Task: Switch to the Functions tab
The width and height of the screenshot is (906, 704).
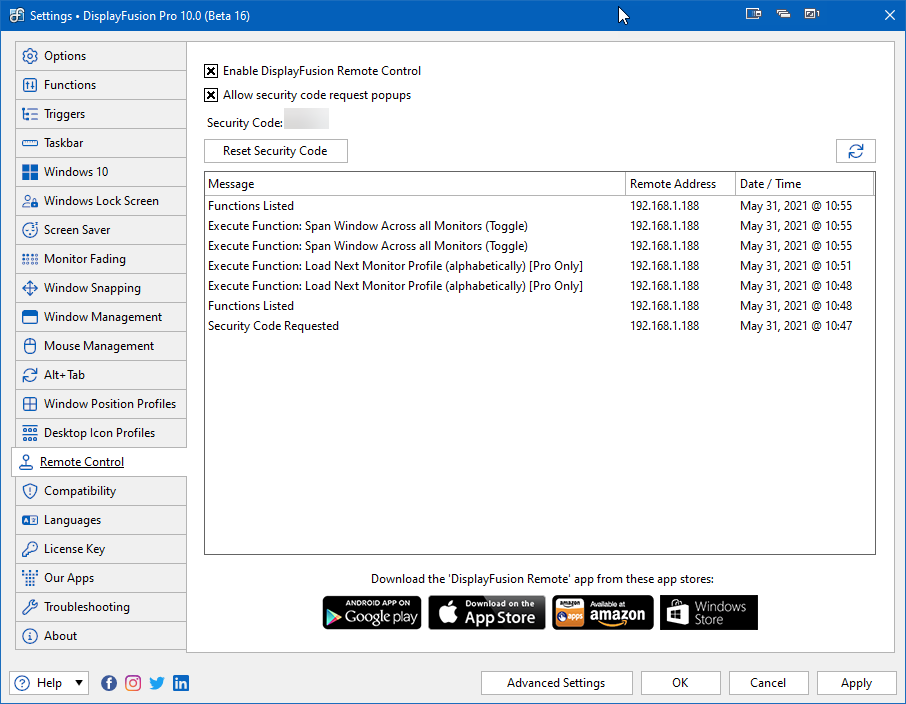Action: coord(101,85)
